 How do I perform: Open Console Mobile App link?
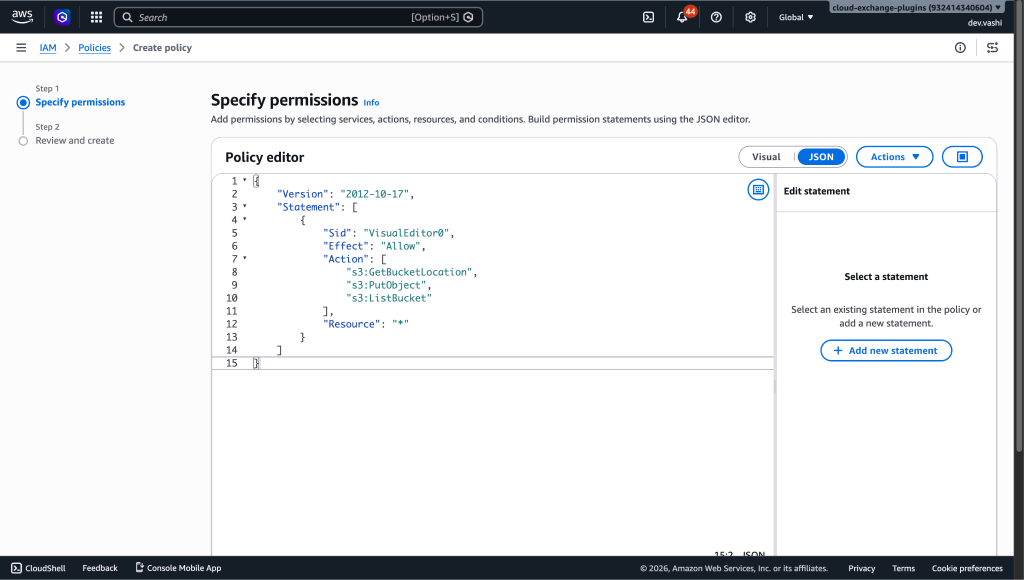(x=178, y=568)
